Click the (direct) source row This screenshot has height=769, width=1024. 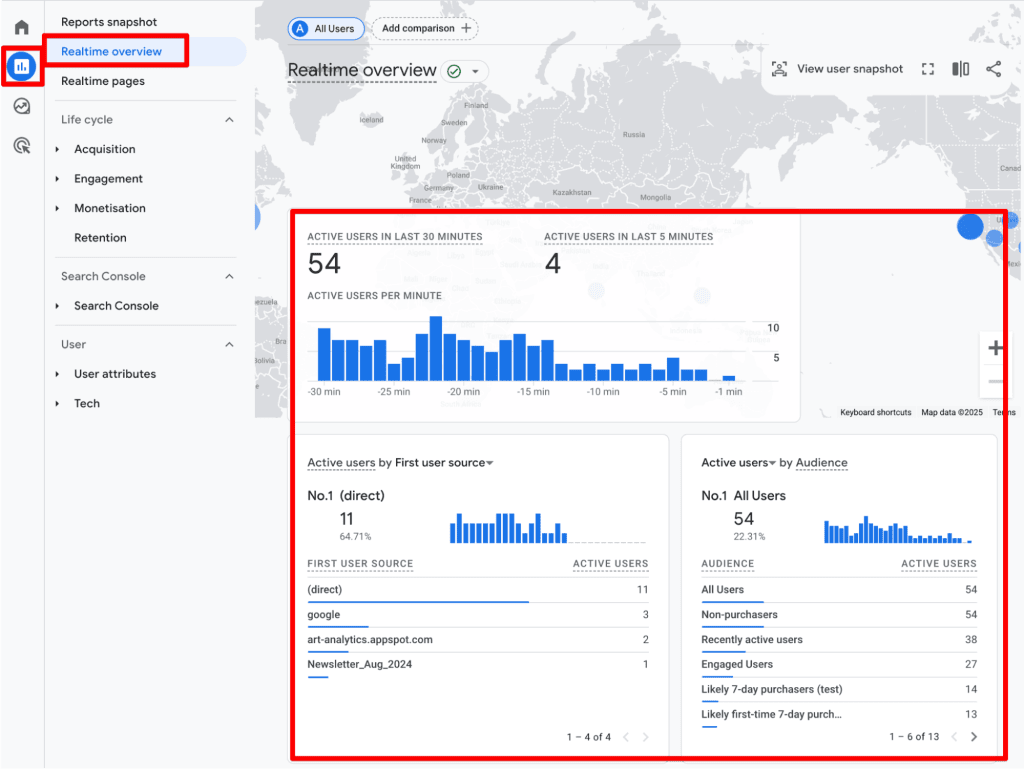pos(478,589)
